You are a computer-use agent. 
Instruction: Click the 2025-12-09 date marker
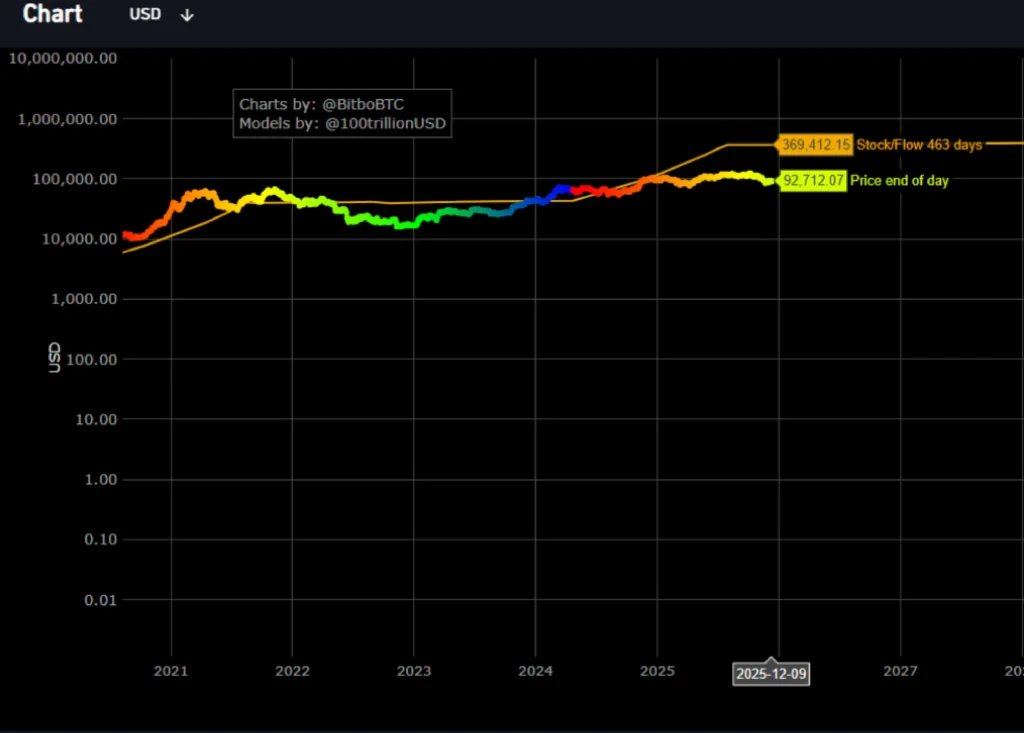coord(771,674)
